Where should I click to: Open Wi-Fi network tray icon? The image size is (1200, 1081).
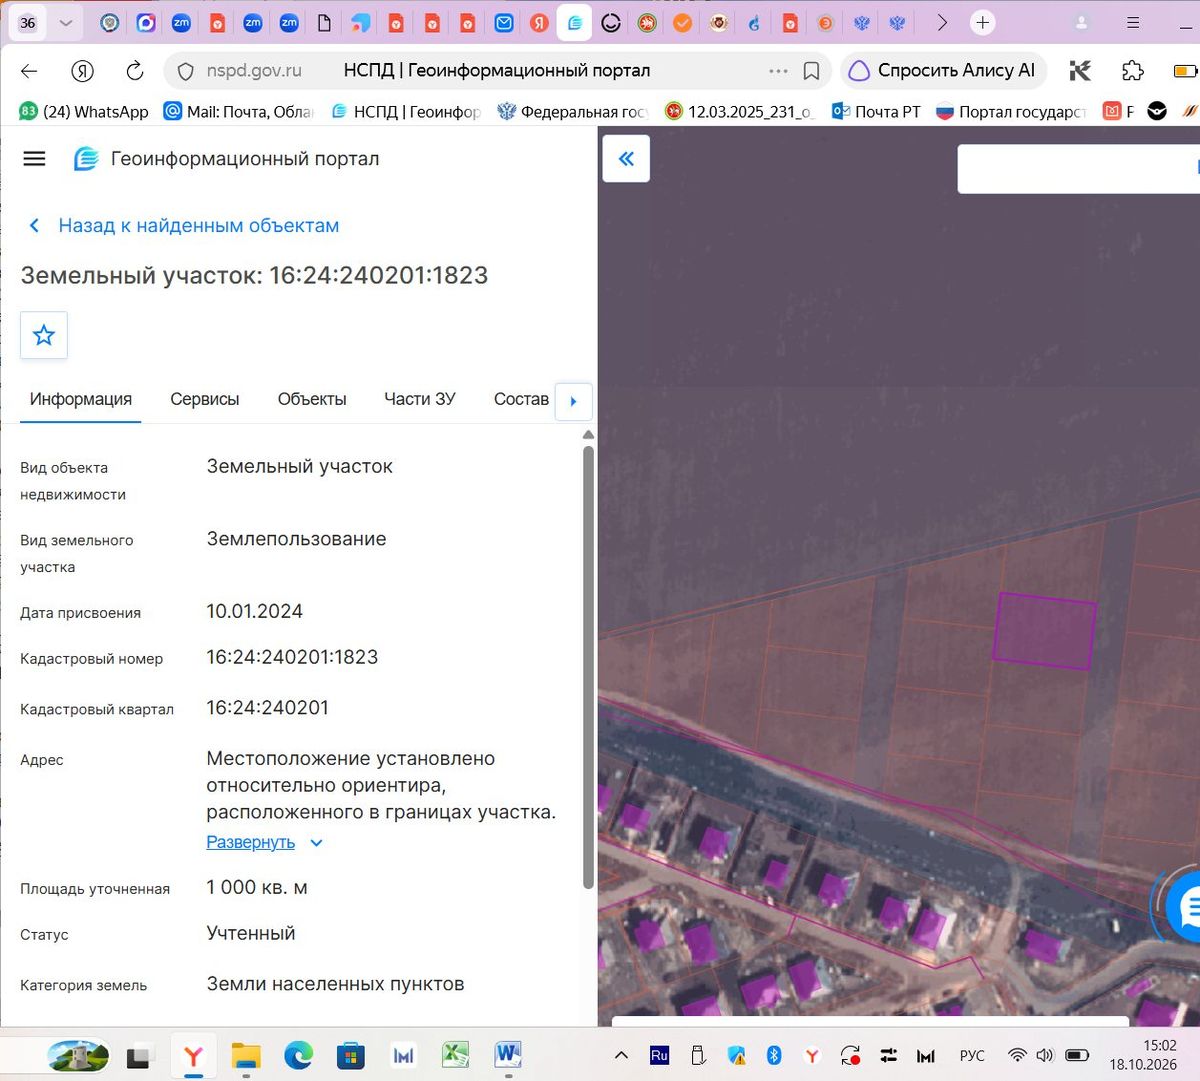(x=1017, y=1055)
